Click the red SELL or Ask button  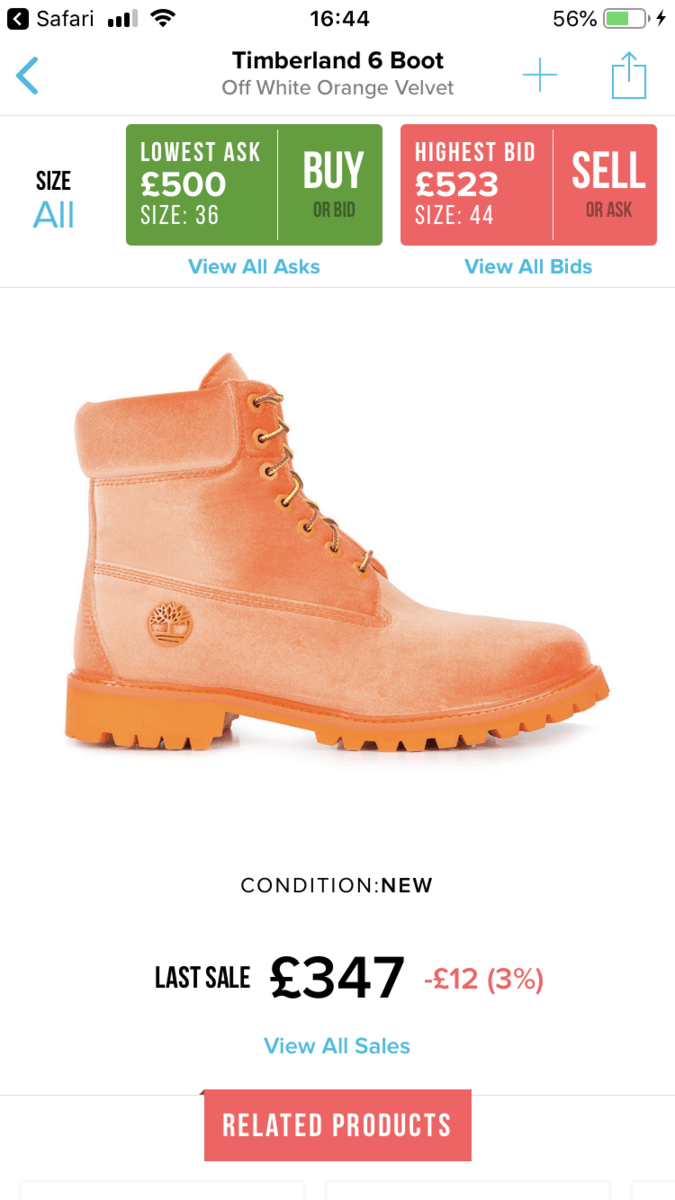pos(605,185)
